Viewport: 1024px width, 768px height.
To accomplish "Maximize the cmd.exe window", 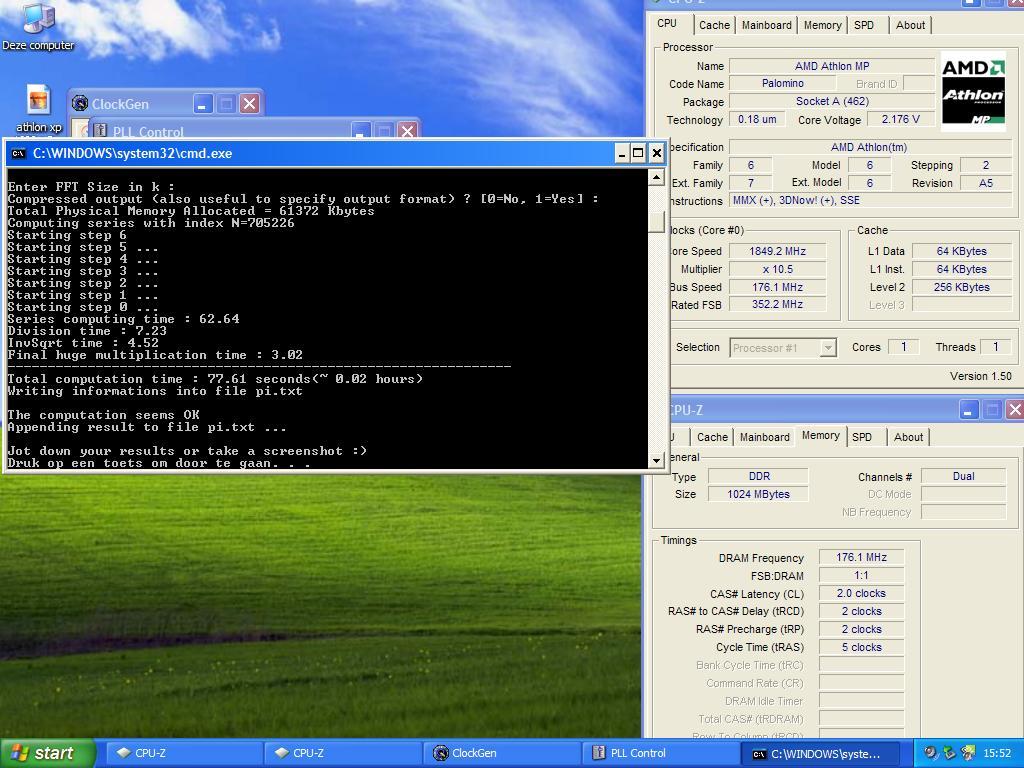I will click(638, 153).
